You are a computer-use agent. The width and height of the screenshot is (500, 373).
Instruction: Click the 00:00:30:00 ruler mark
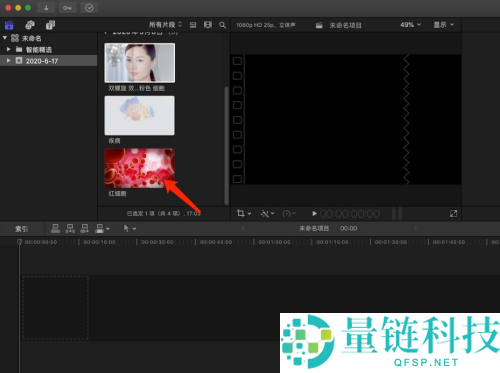tap(157, 242)
